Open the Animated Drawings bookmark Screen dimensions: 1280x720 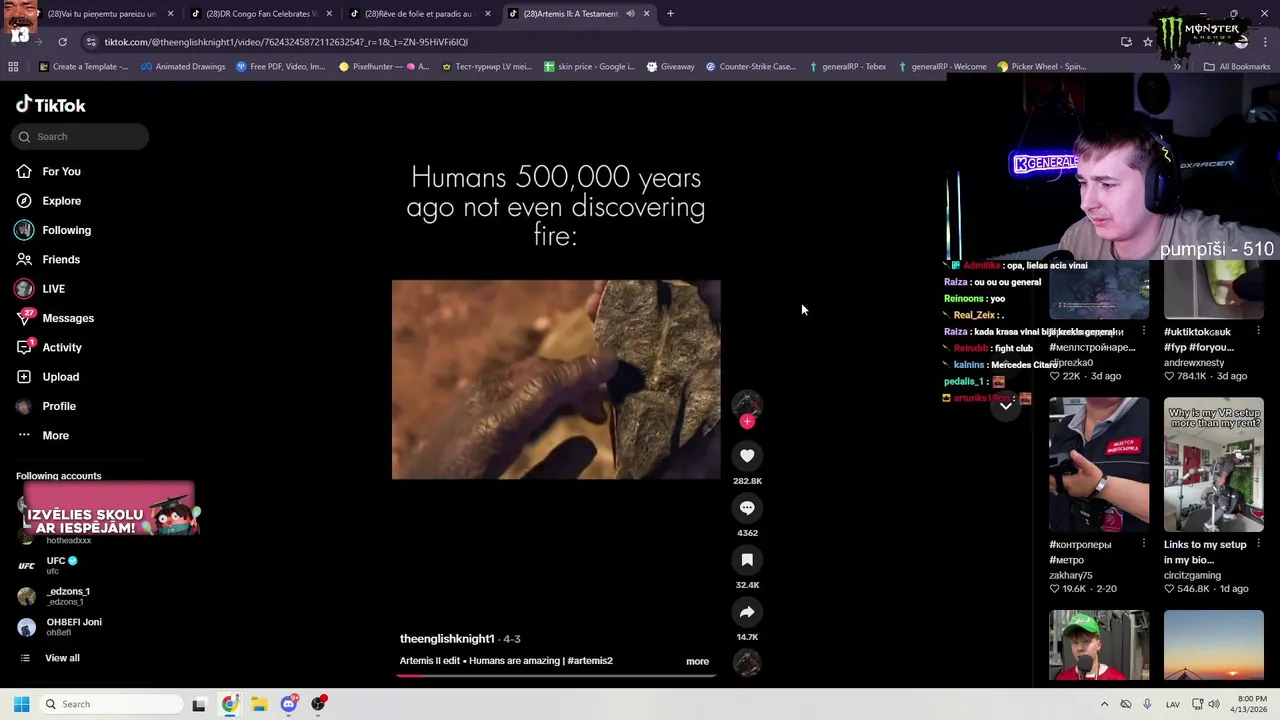tap(183, 67)
